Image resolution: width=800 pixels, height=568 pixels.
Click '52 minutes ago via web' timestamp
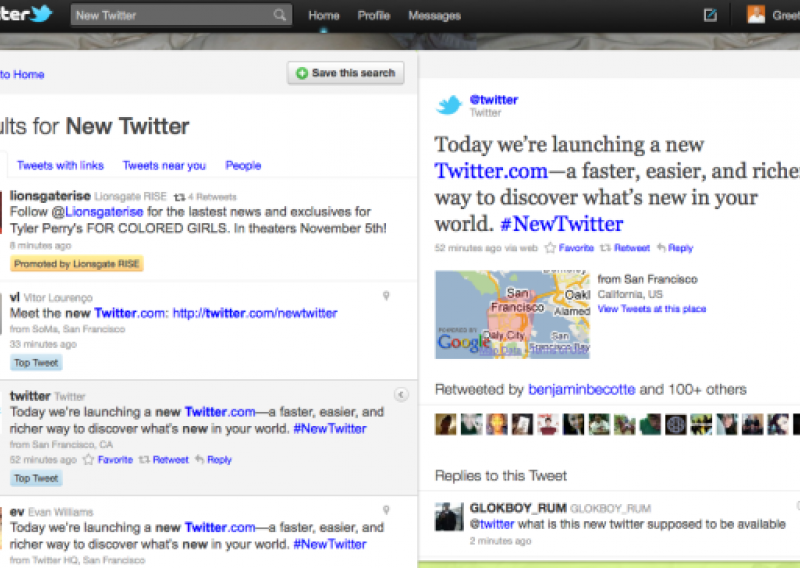pos(486,248)
